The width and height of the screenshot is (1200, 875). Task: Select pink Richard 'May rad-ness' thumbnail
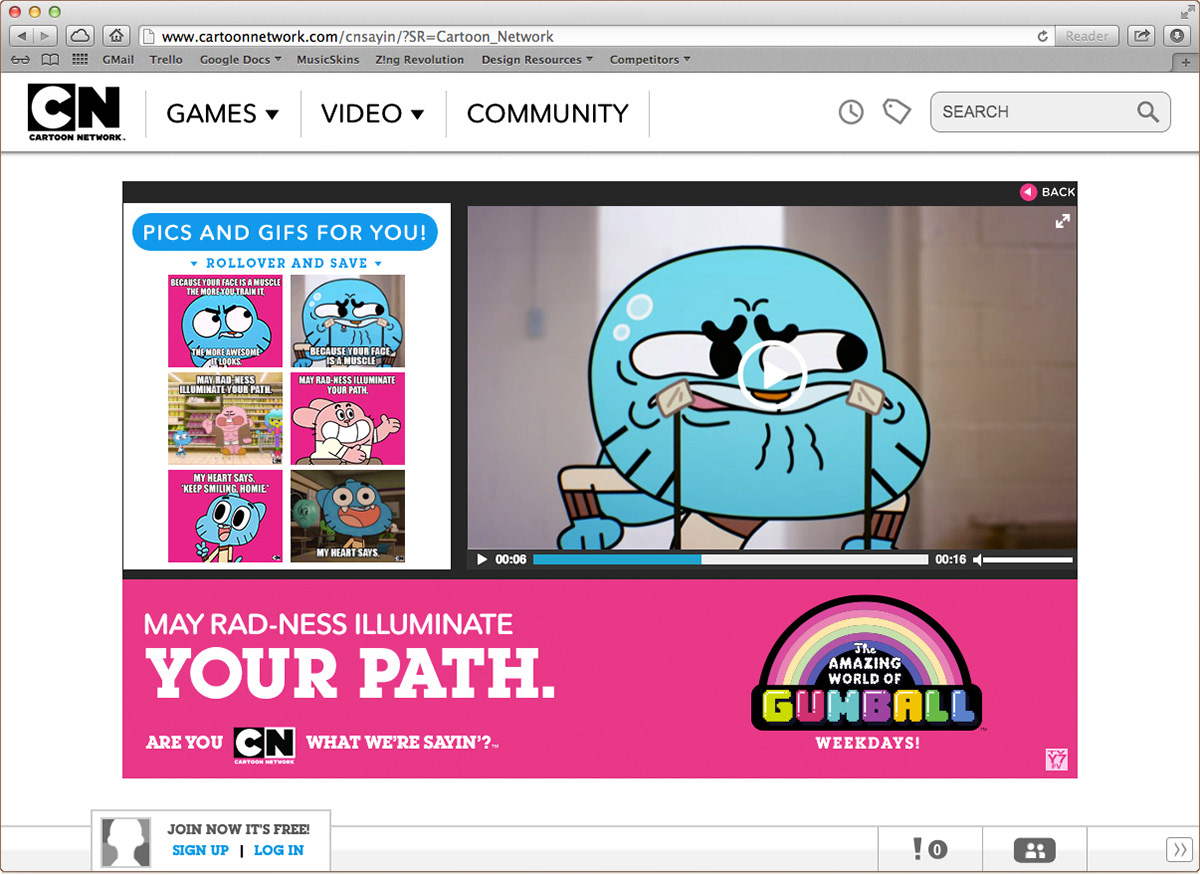point(348,419)
